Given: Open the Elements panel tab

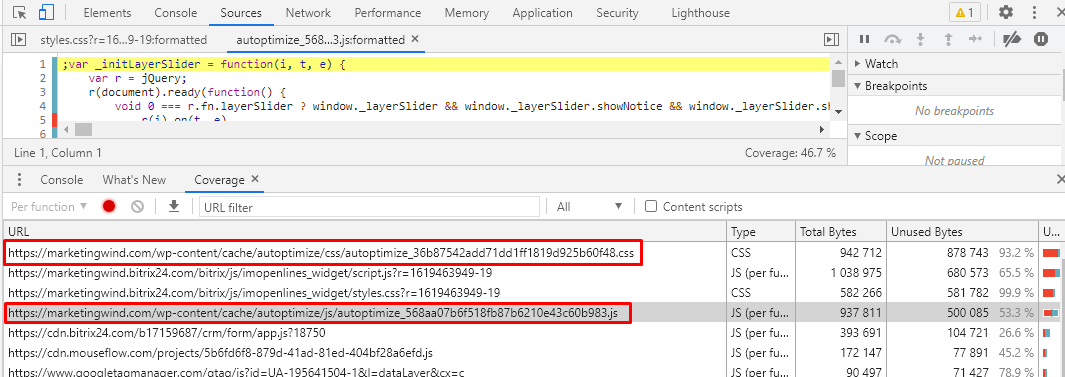Looking at the screenshot, I should 107,13.
